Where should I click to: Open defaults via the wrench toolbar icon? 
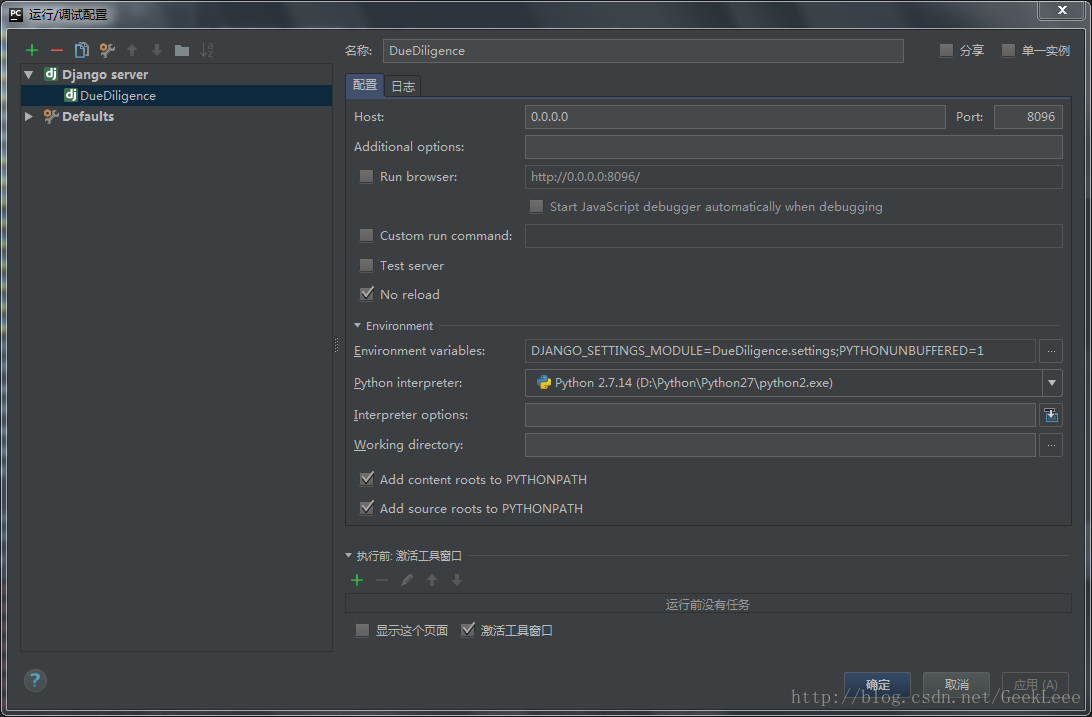(107, 50)
